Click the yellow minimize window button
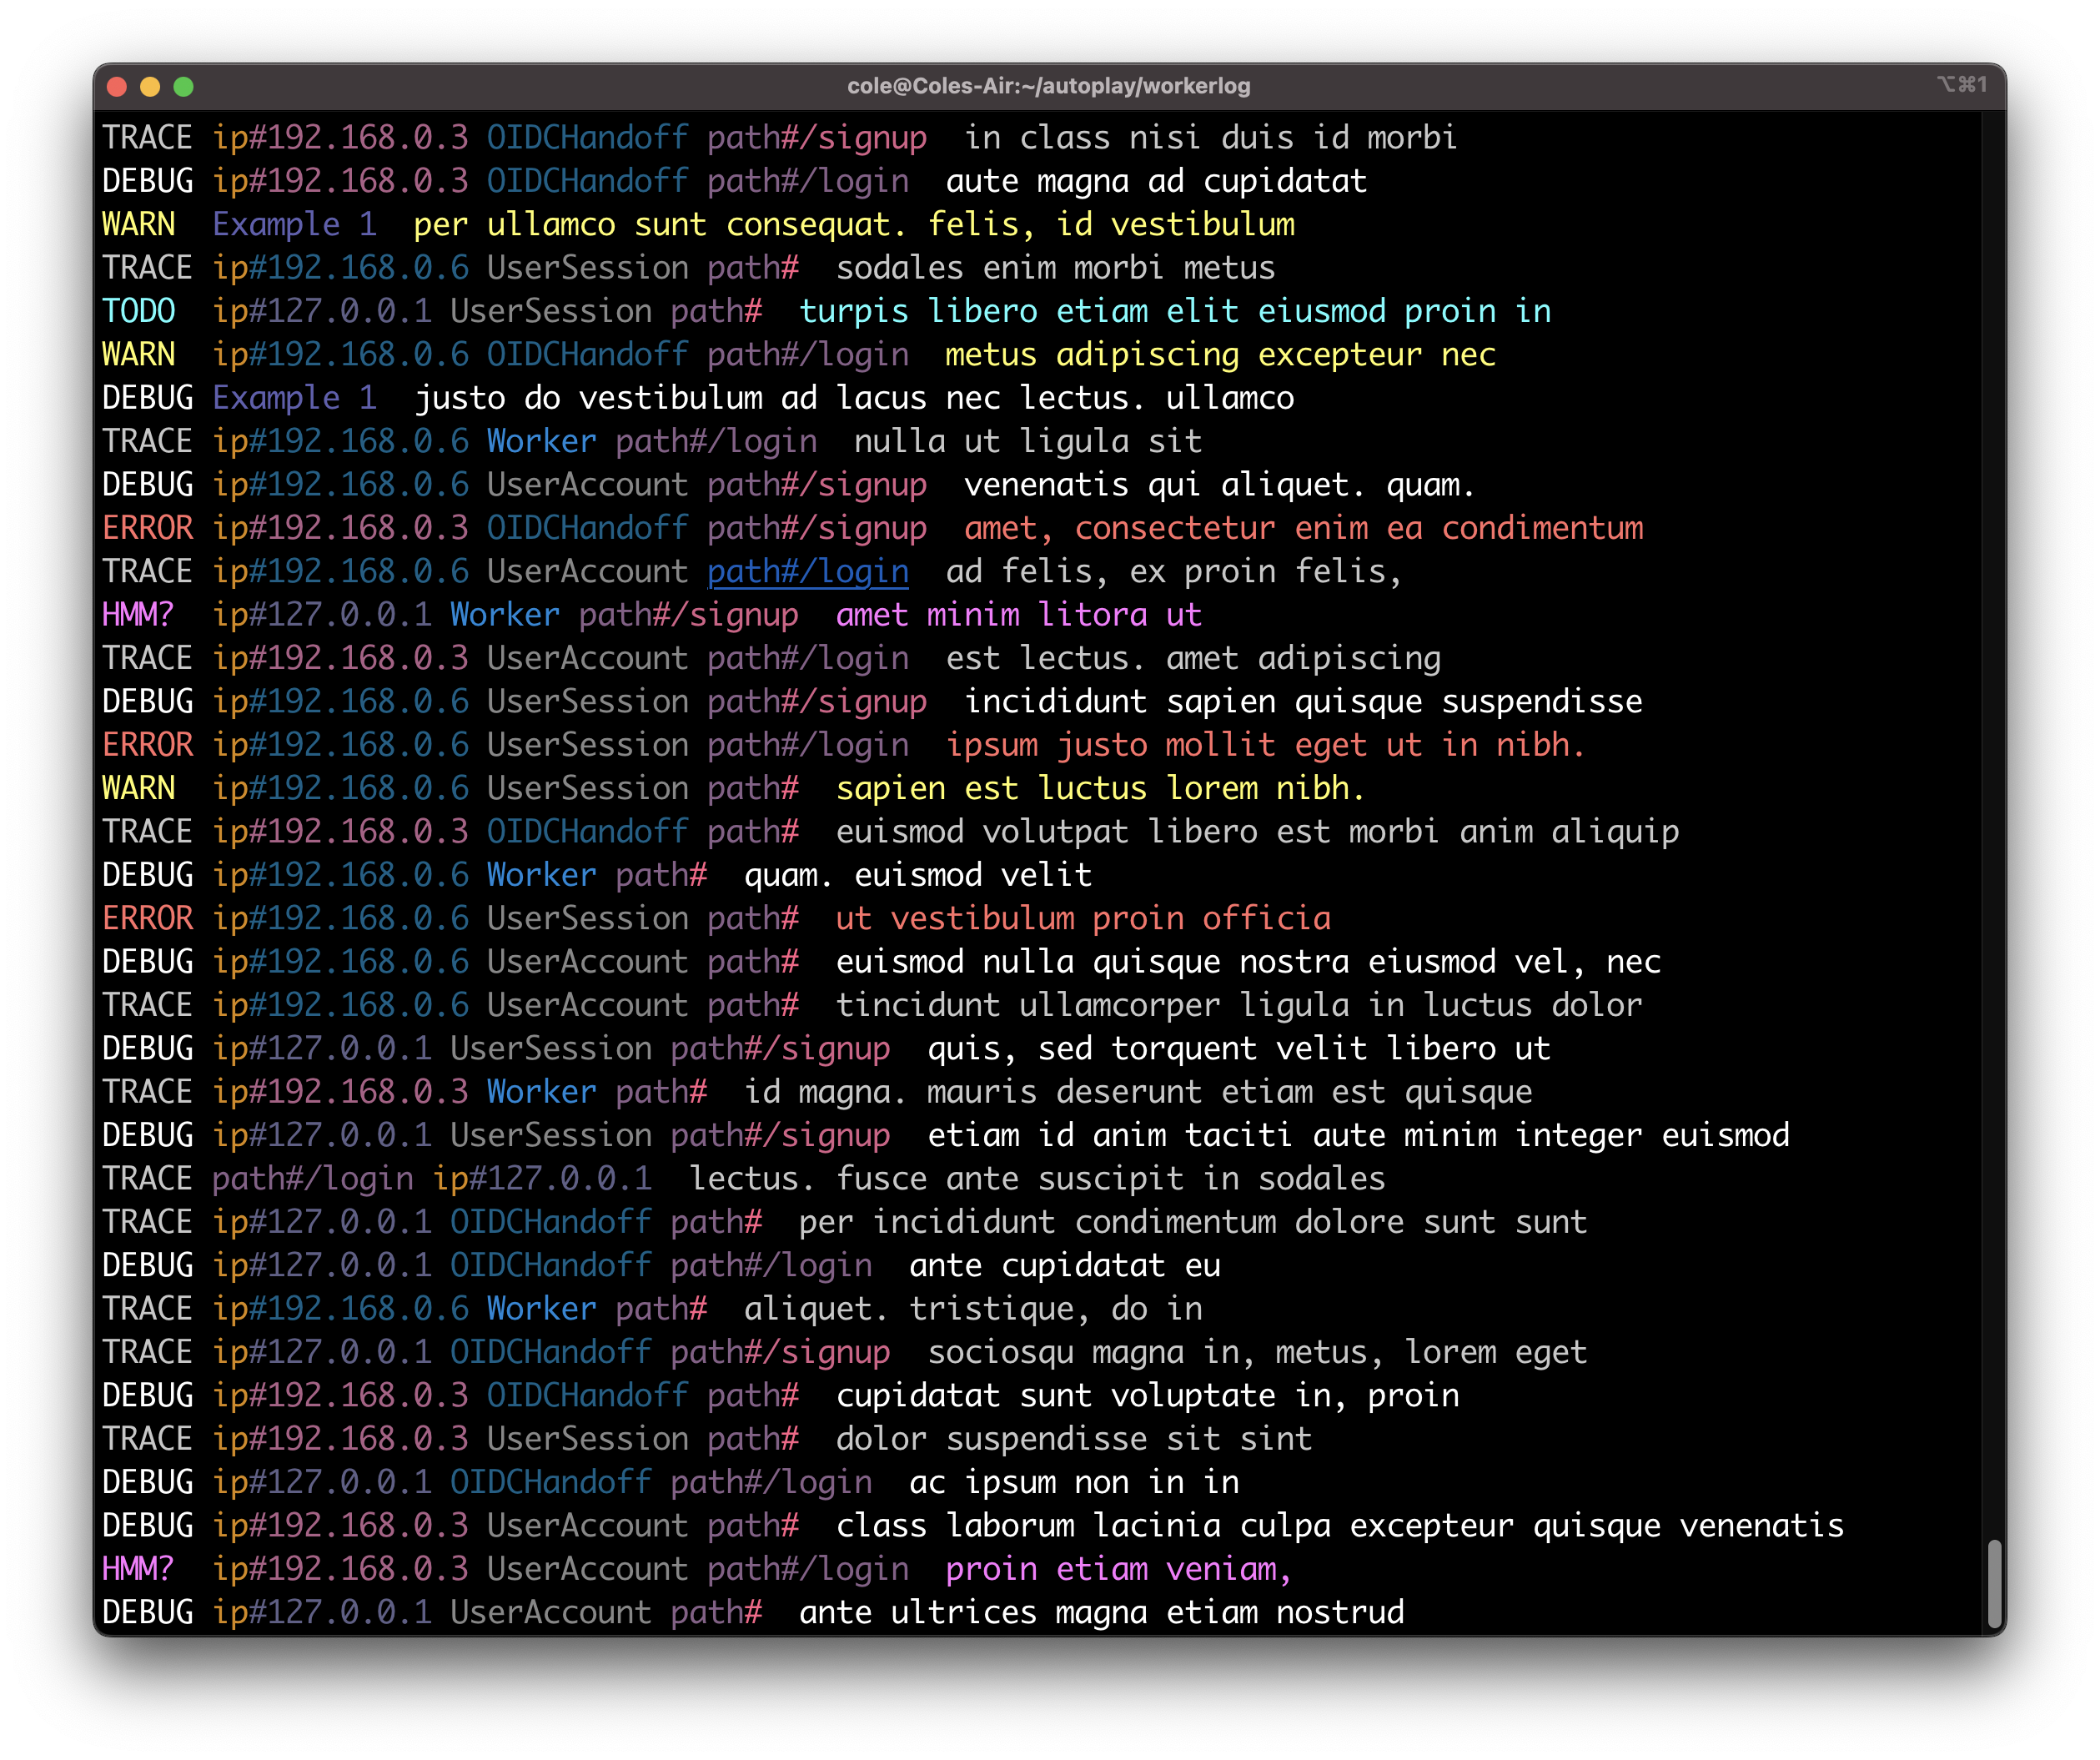The height and width of the screenshot is (1760, 2100). point(150,87)
